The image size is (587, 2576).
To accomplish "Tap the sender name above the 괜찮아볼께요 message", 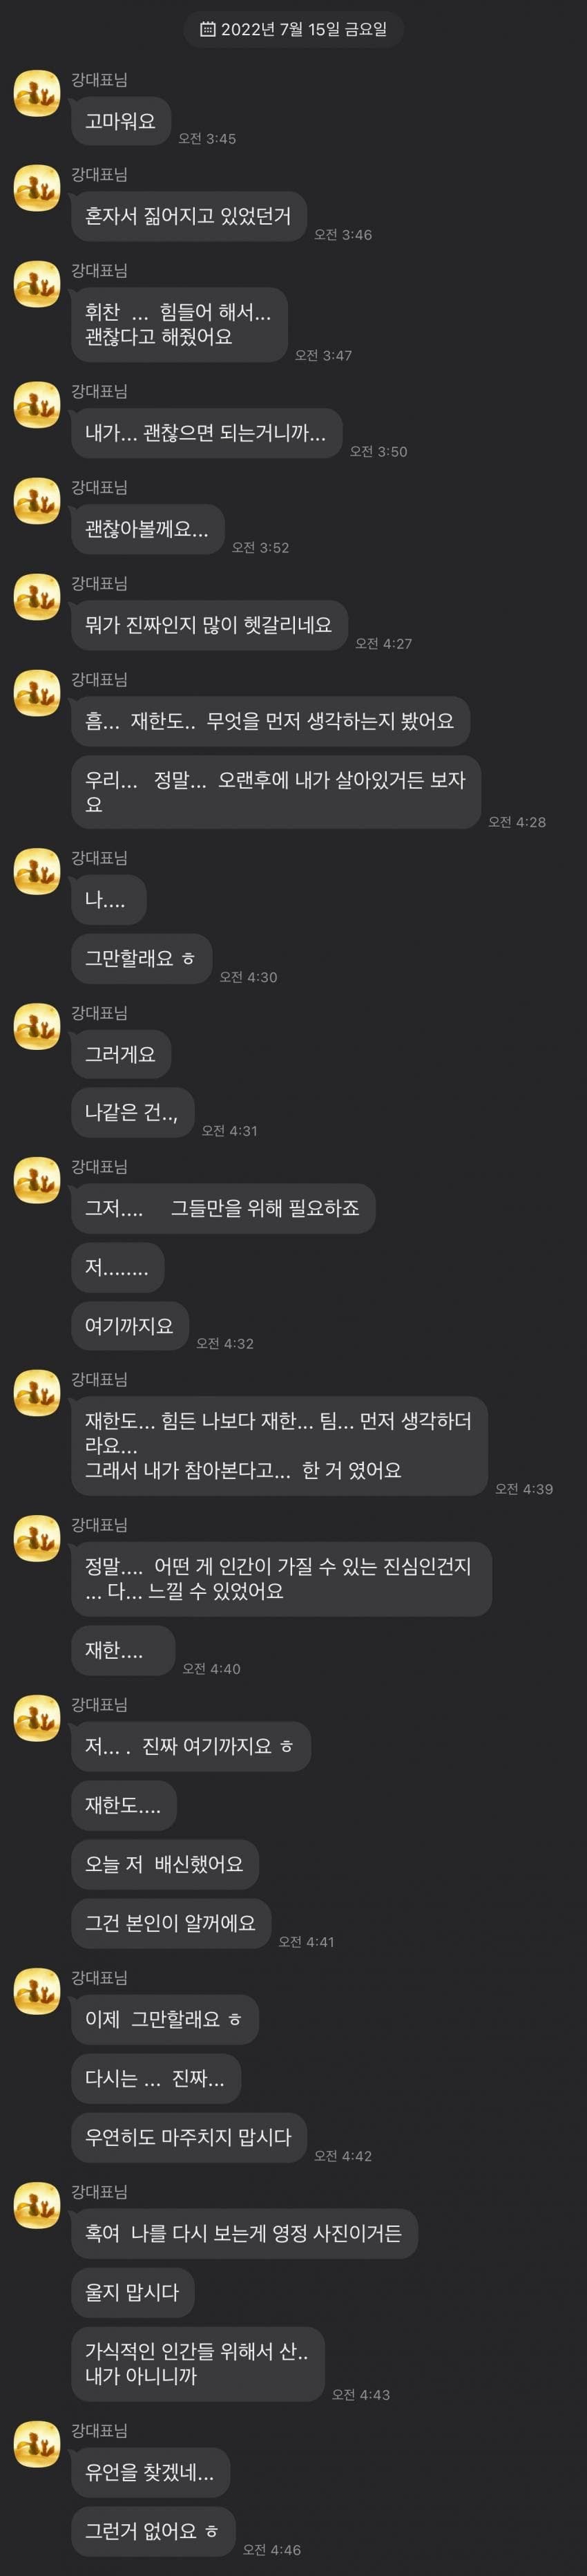I will tap(99, 487).
